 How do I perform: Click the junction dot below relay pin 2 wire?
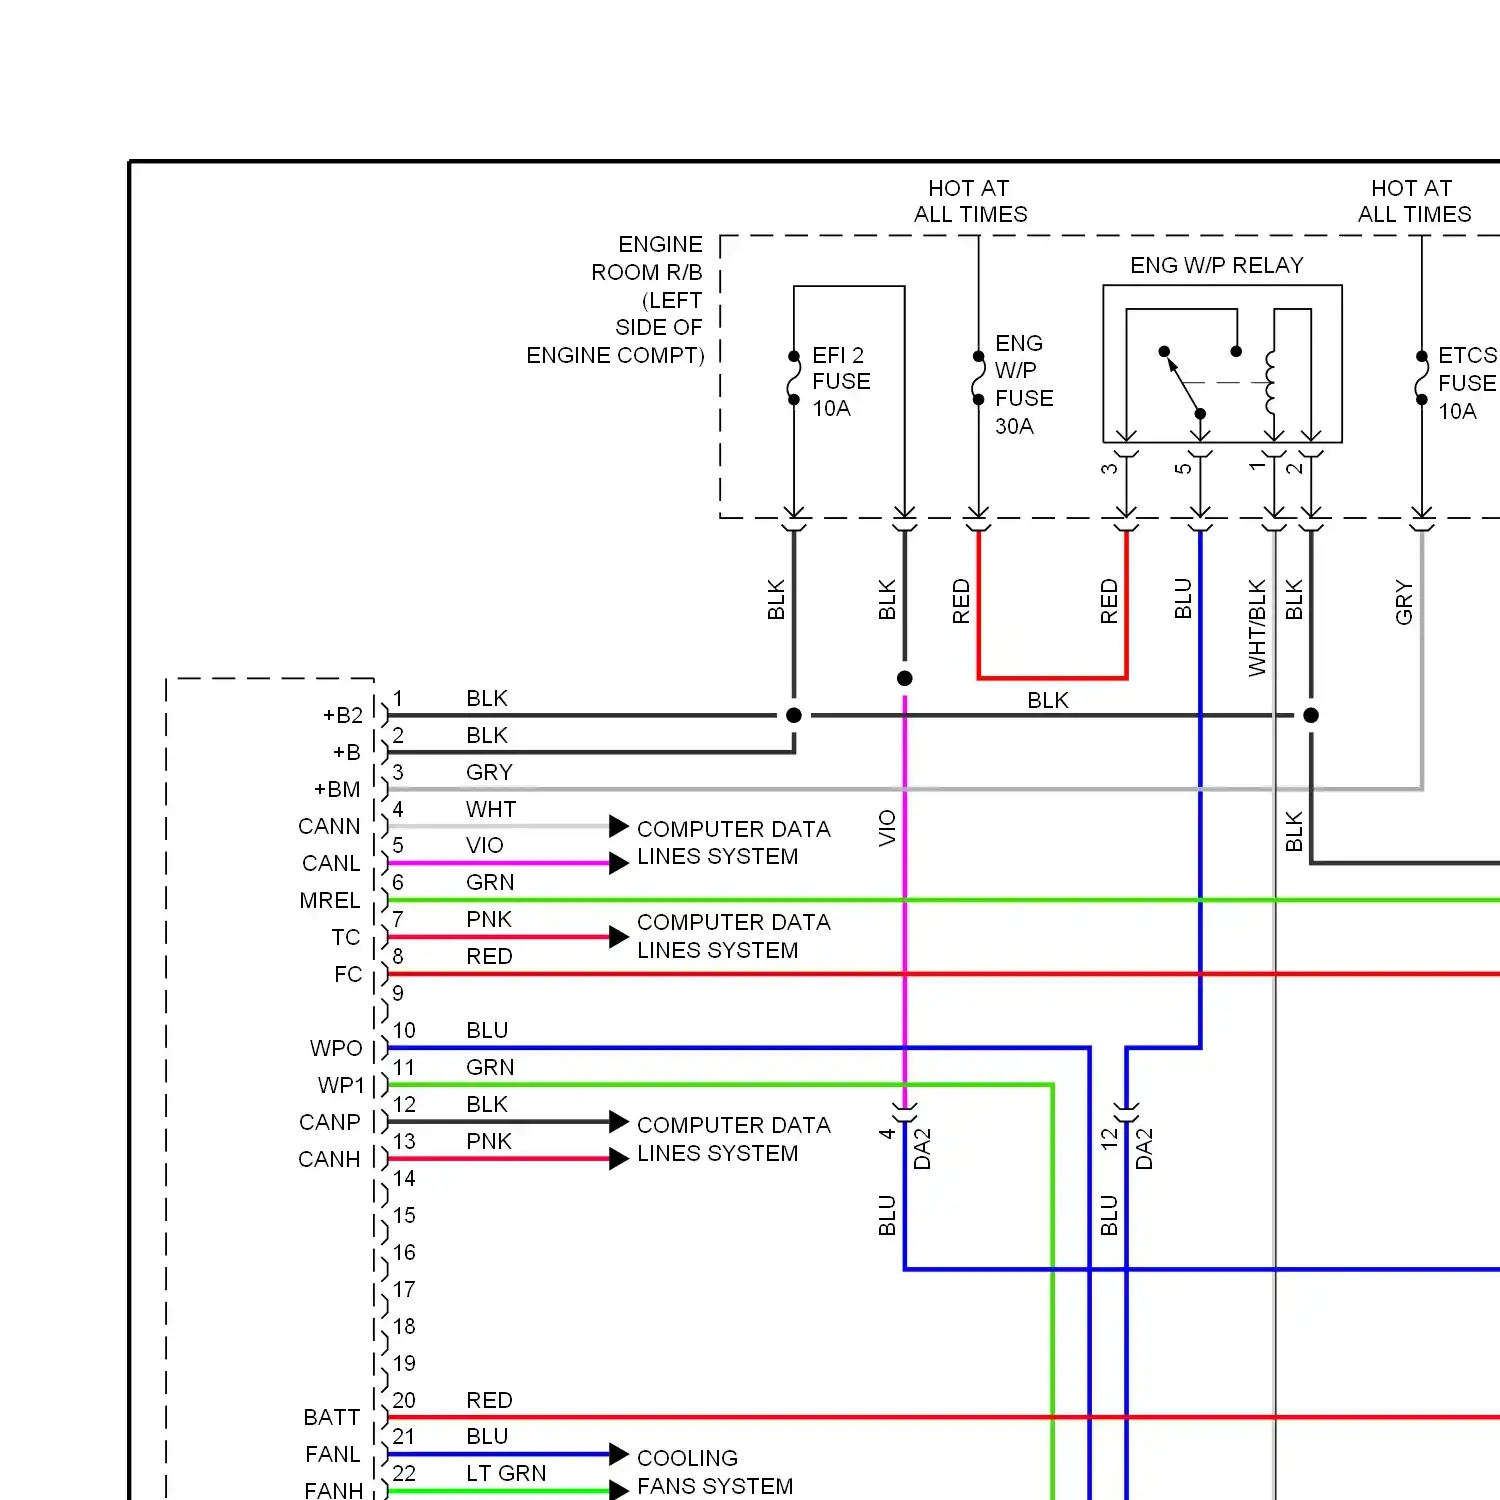coord(1311,715)
